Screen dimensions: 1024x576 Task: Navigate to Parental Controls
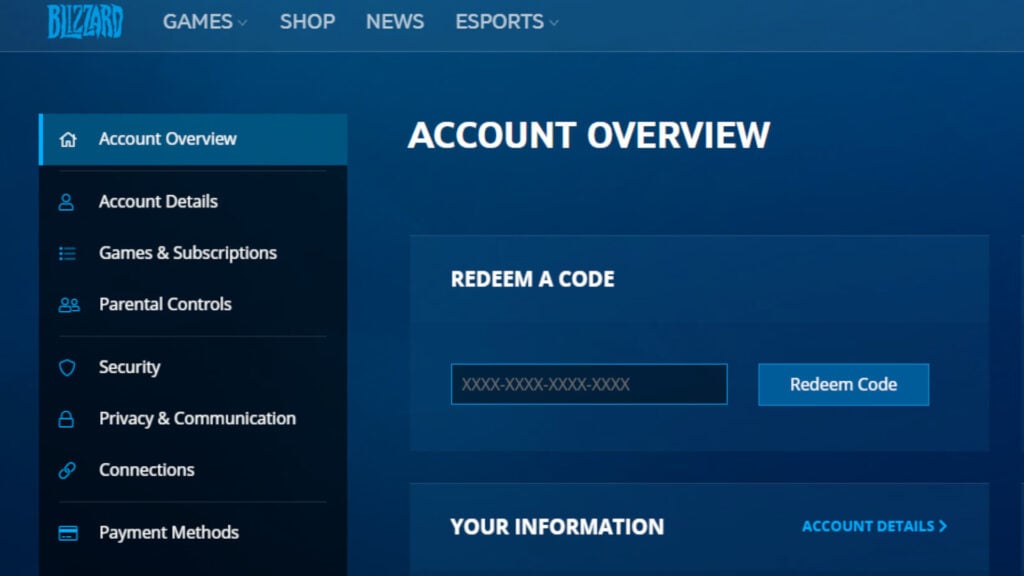click(x=165, y=304)
